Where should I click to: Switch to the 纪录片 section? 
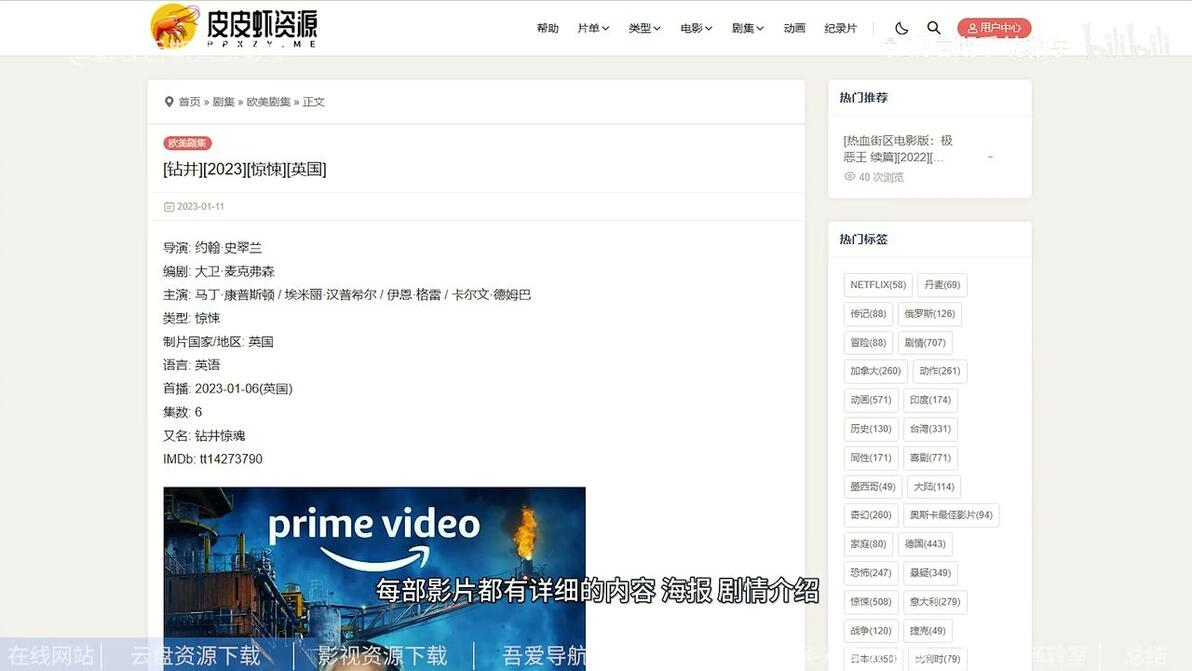click(840, 28)
